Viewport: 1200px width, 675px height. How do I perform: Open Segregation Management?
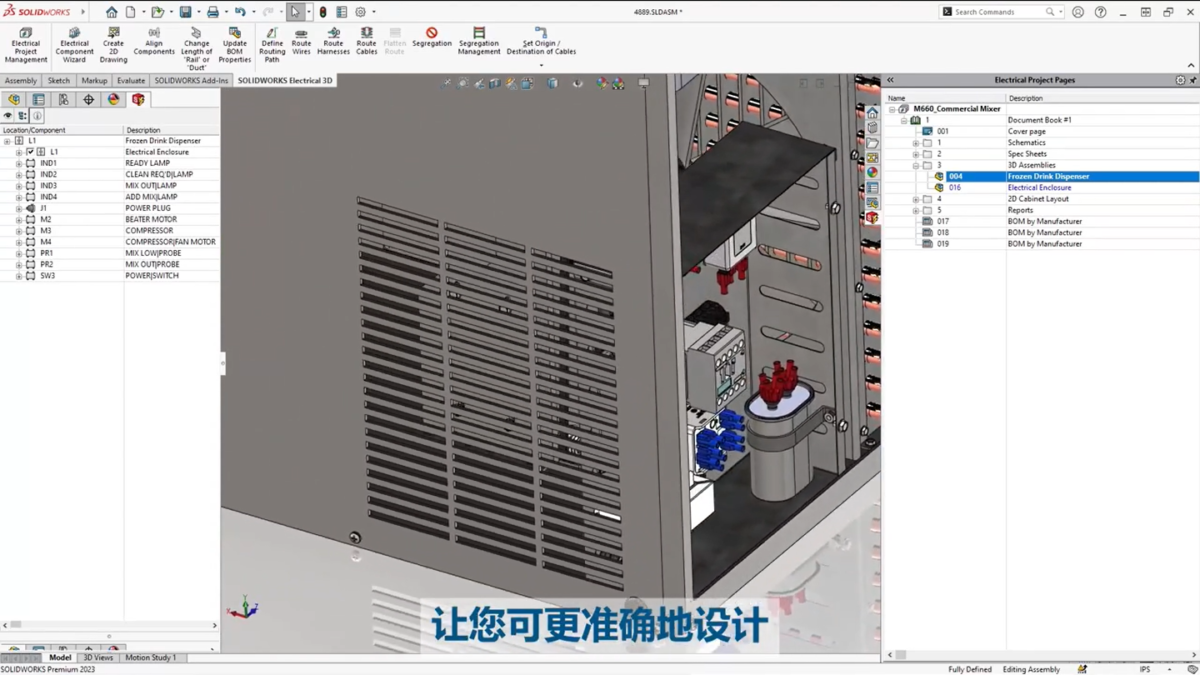click(479, 42)
